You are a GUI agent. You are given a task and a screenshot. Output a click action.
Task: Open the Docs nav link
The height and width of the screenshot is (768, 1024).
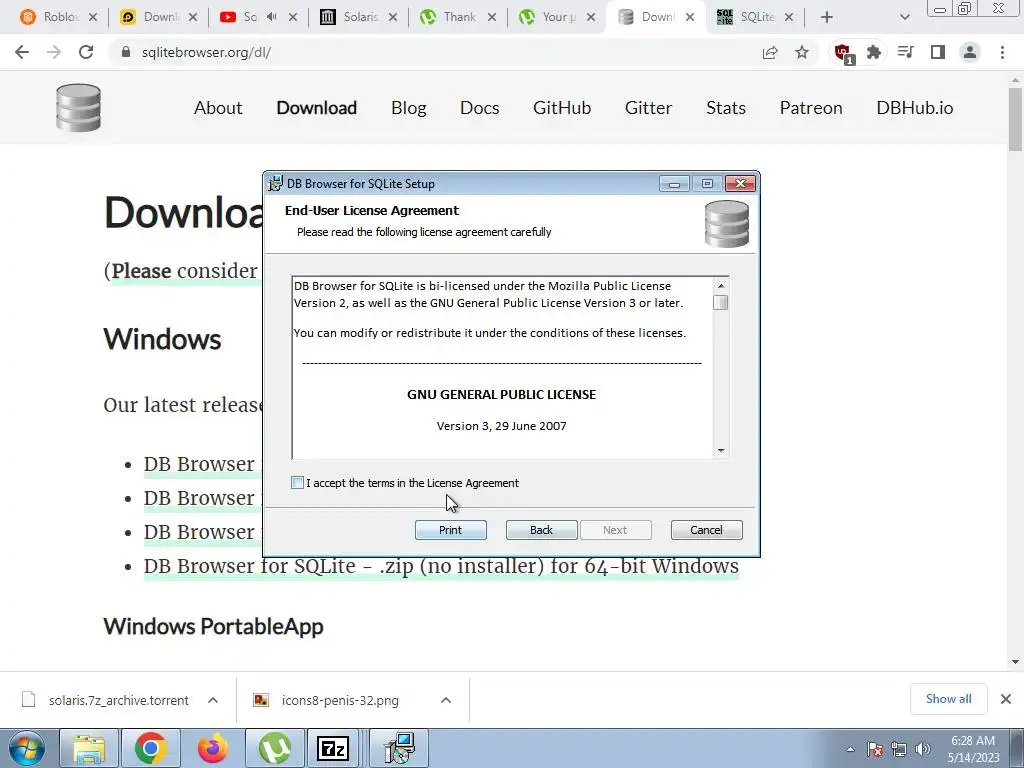479,108
